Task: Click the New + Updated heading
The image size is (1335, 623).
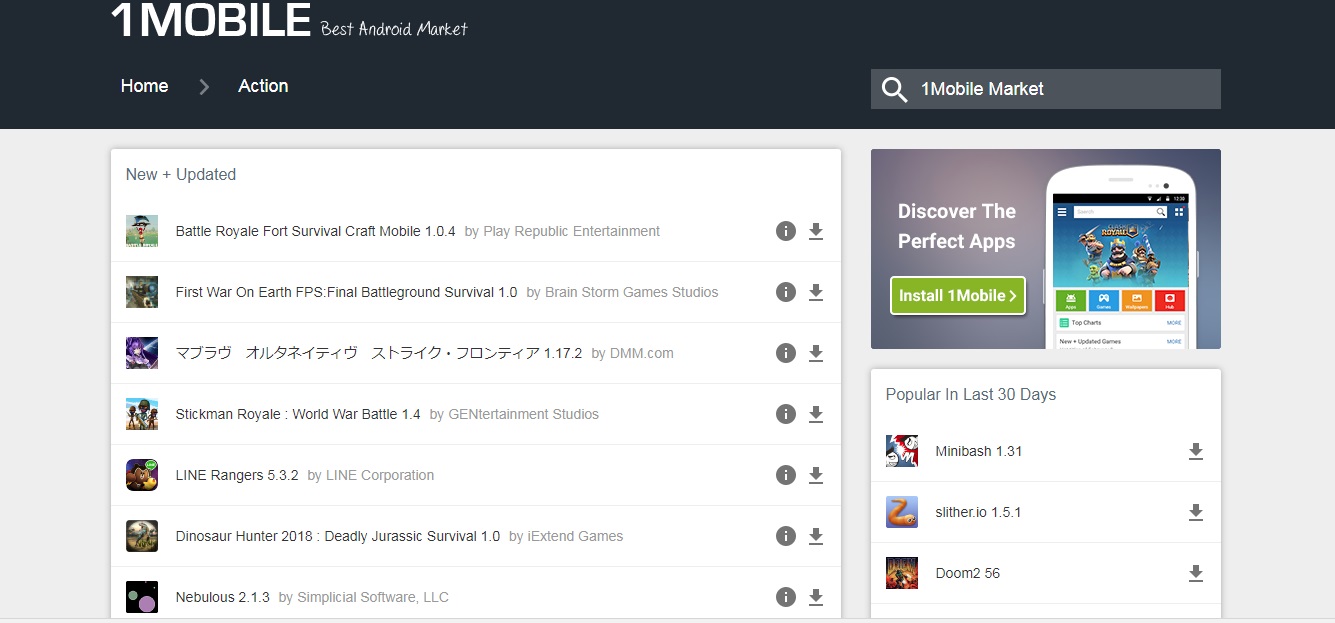Action: click(x=181, y=174)
